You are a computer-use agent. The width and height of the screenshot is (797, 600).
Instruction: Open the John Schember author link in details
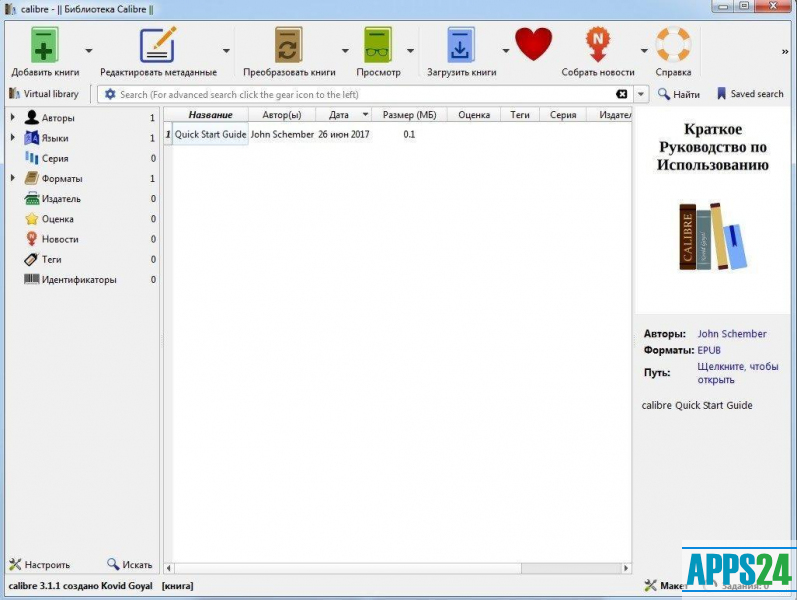pos(731,334)
